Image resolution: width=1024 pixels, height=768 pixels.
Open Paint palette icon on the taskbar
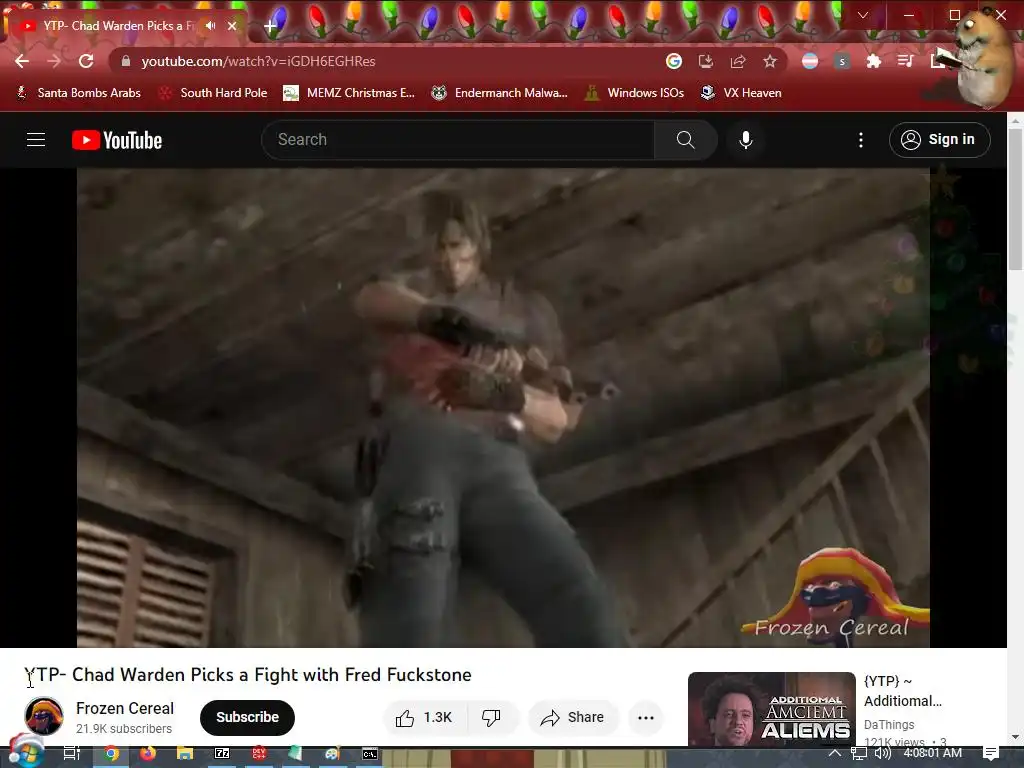point(332,754)
